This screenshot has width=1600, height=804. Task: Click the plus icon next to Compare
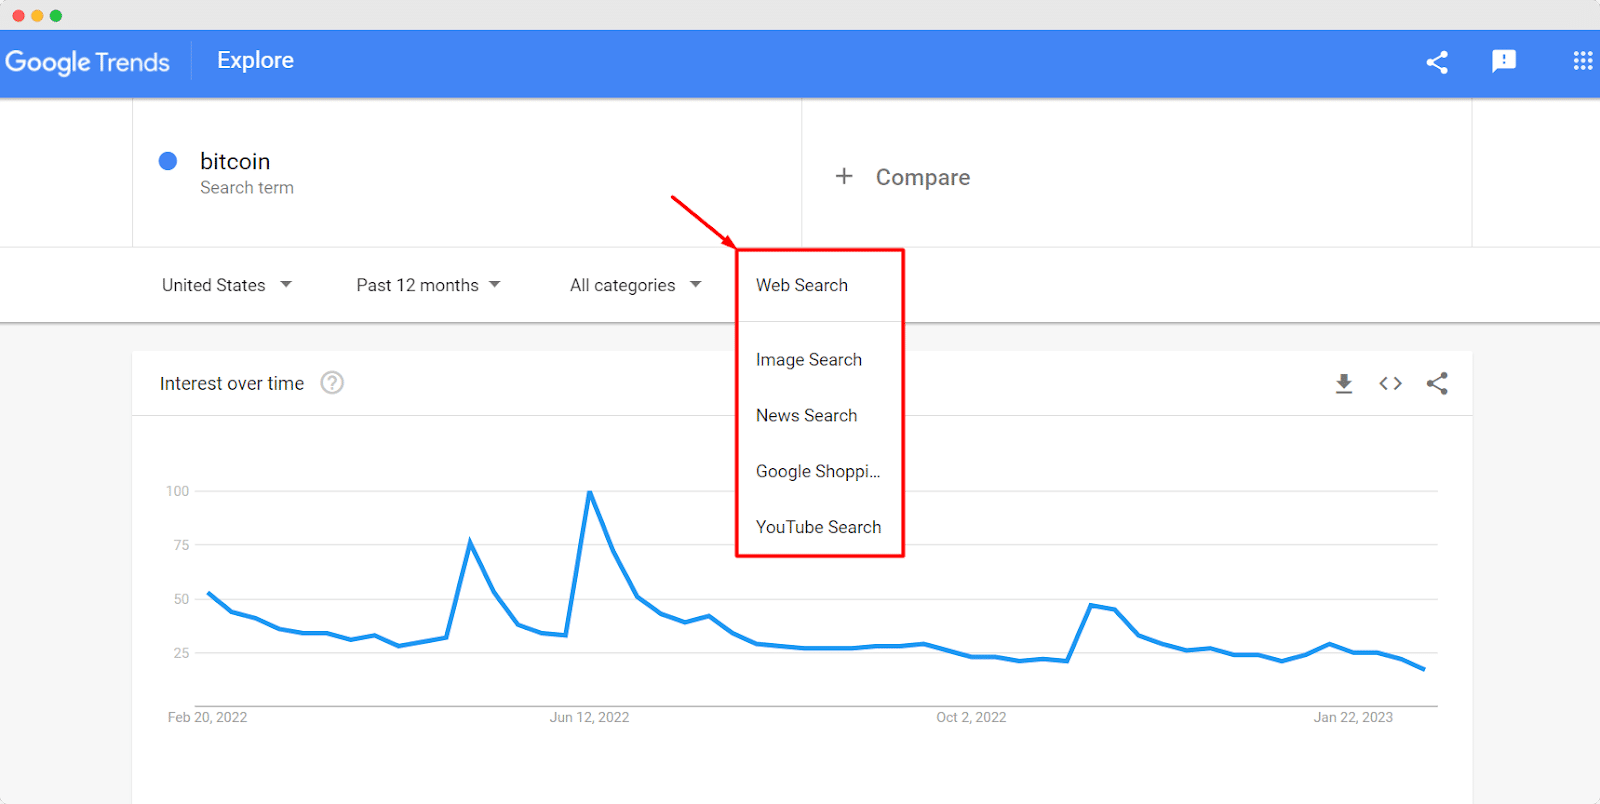844,176
